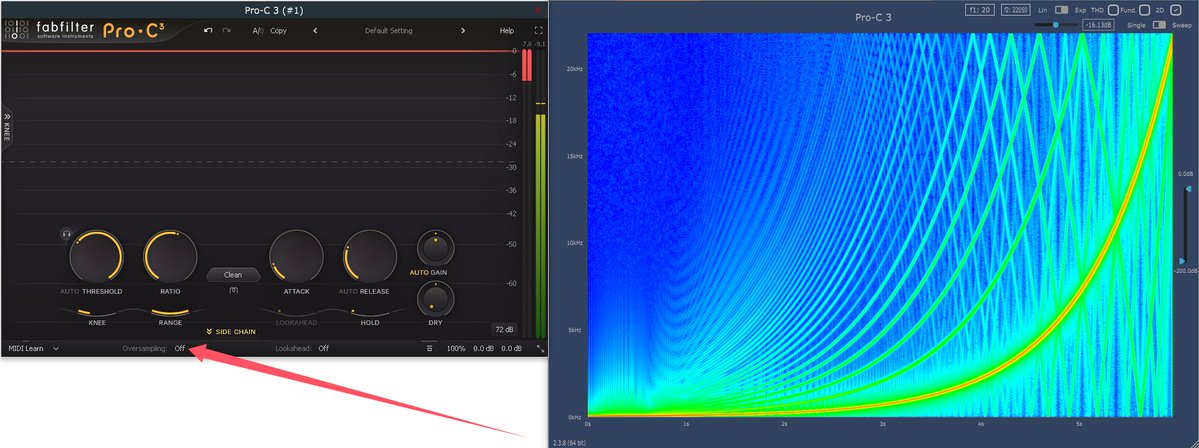Open the Oversampling Off selector
The image size is (1199, 448).
click(x=180, y=349)
